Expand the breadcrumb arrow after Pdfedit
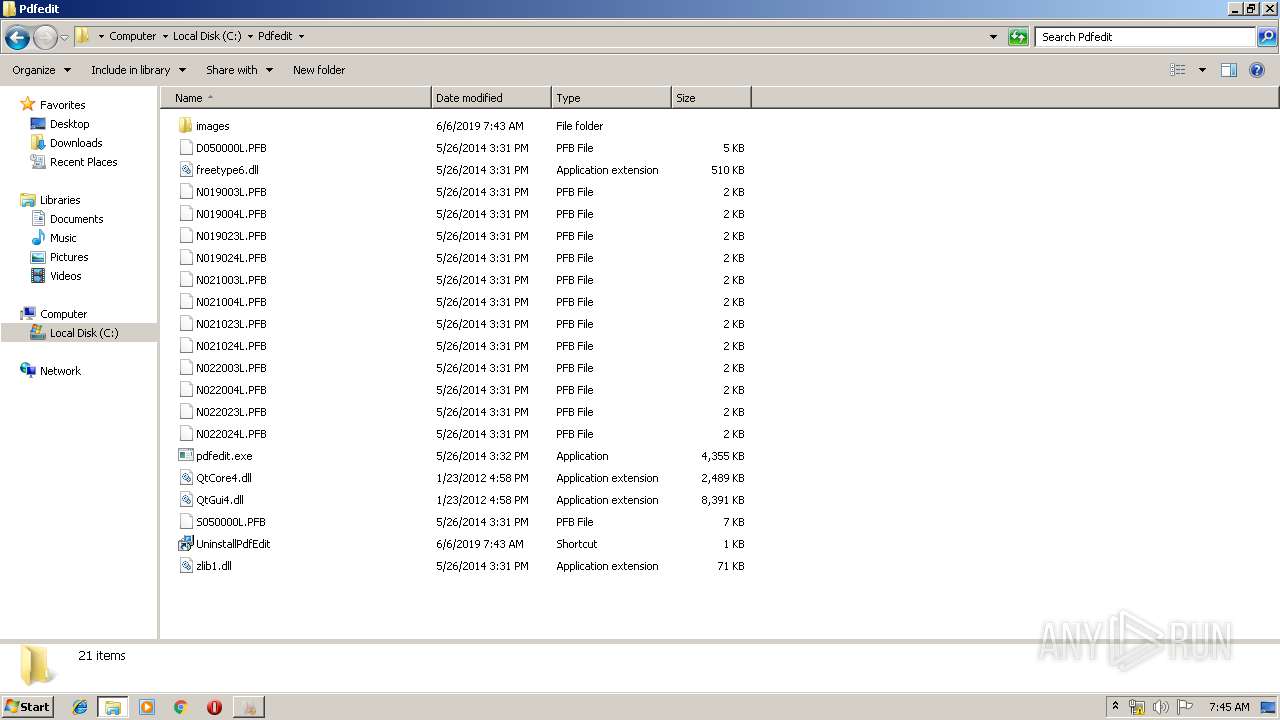The image size is (1280, 720). 301,37
